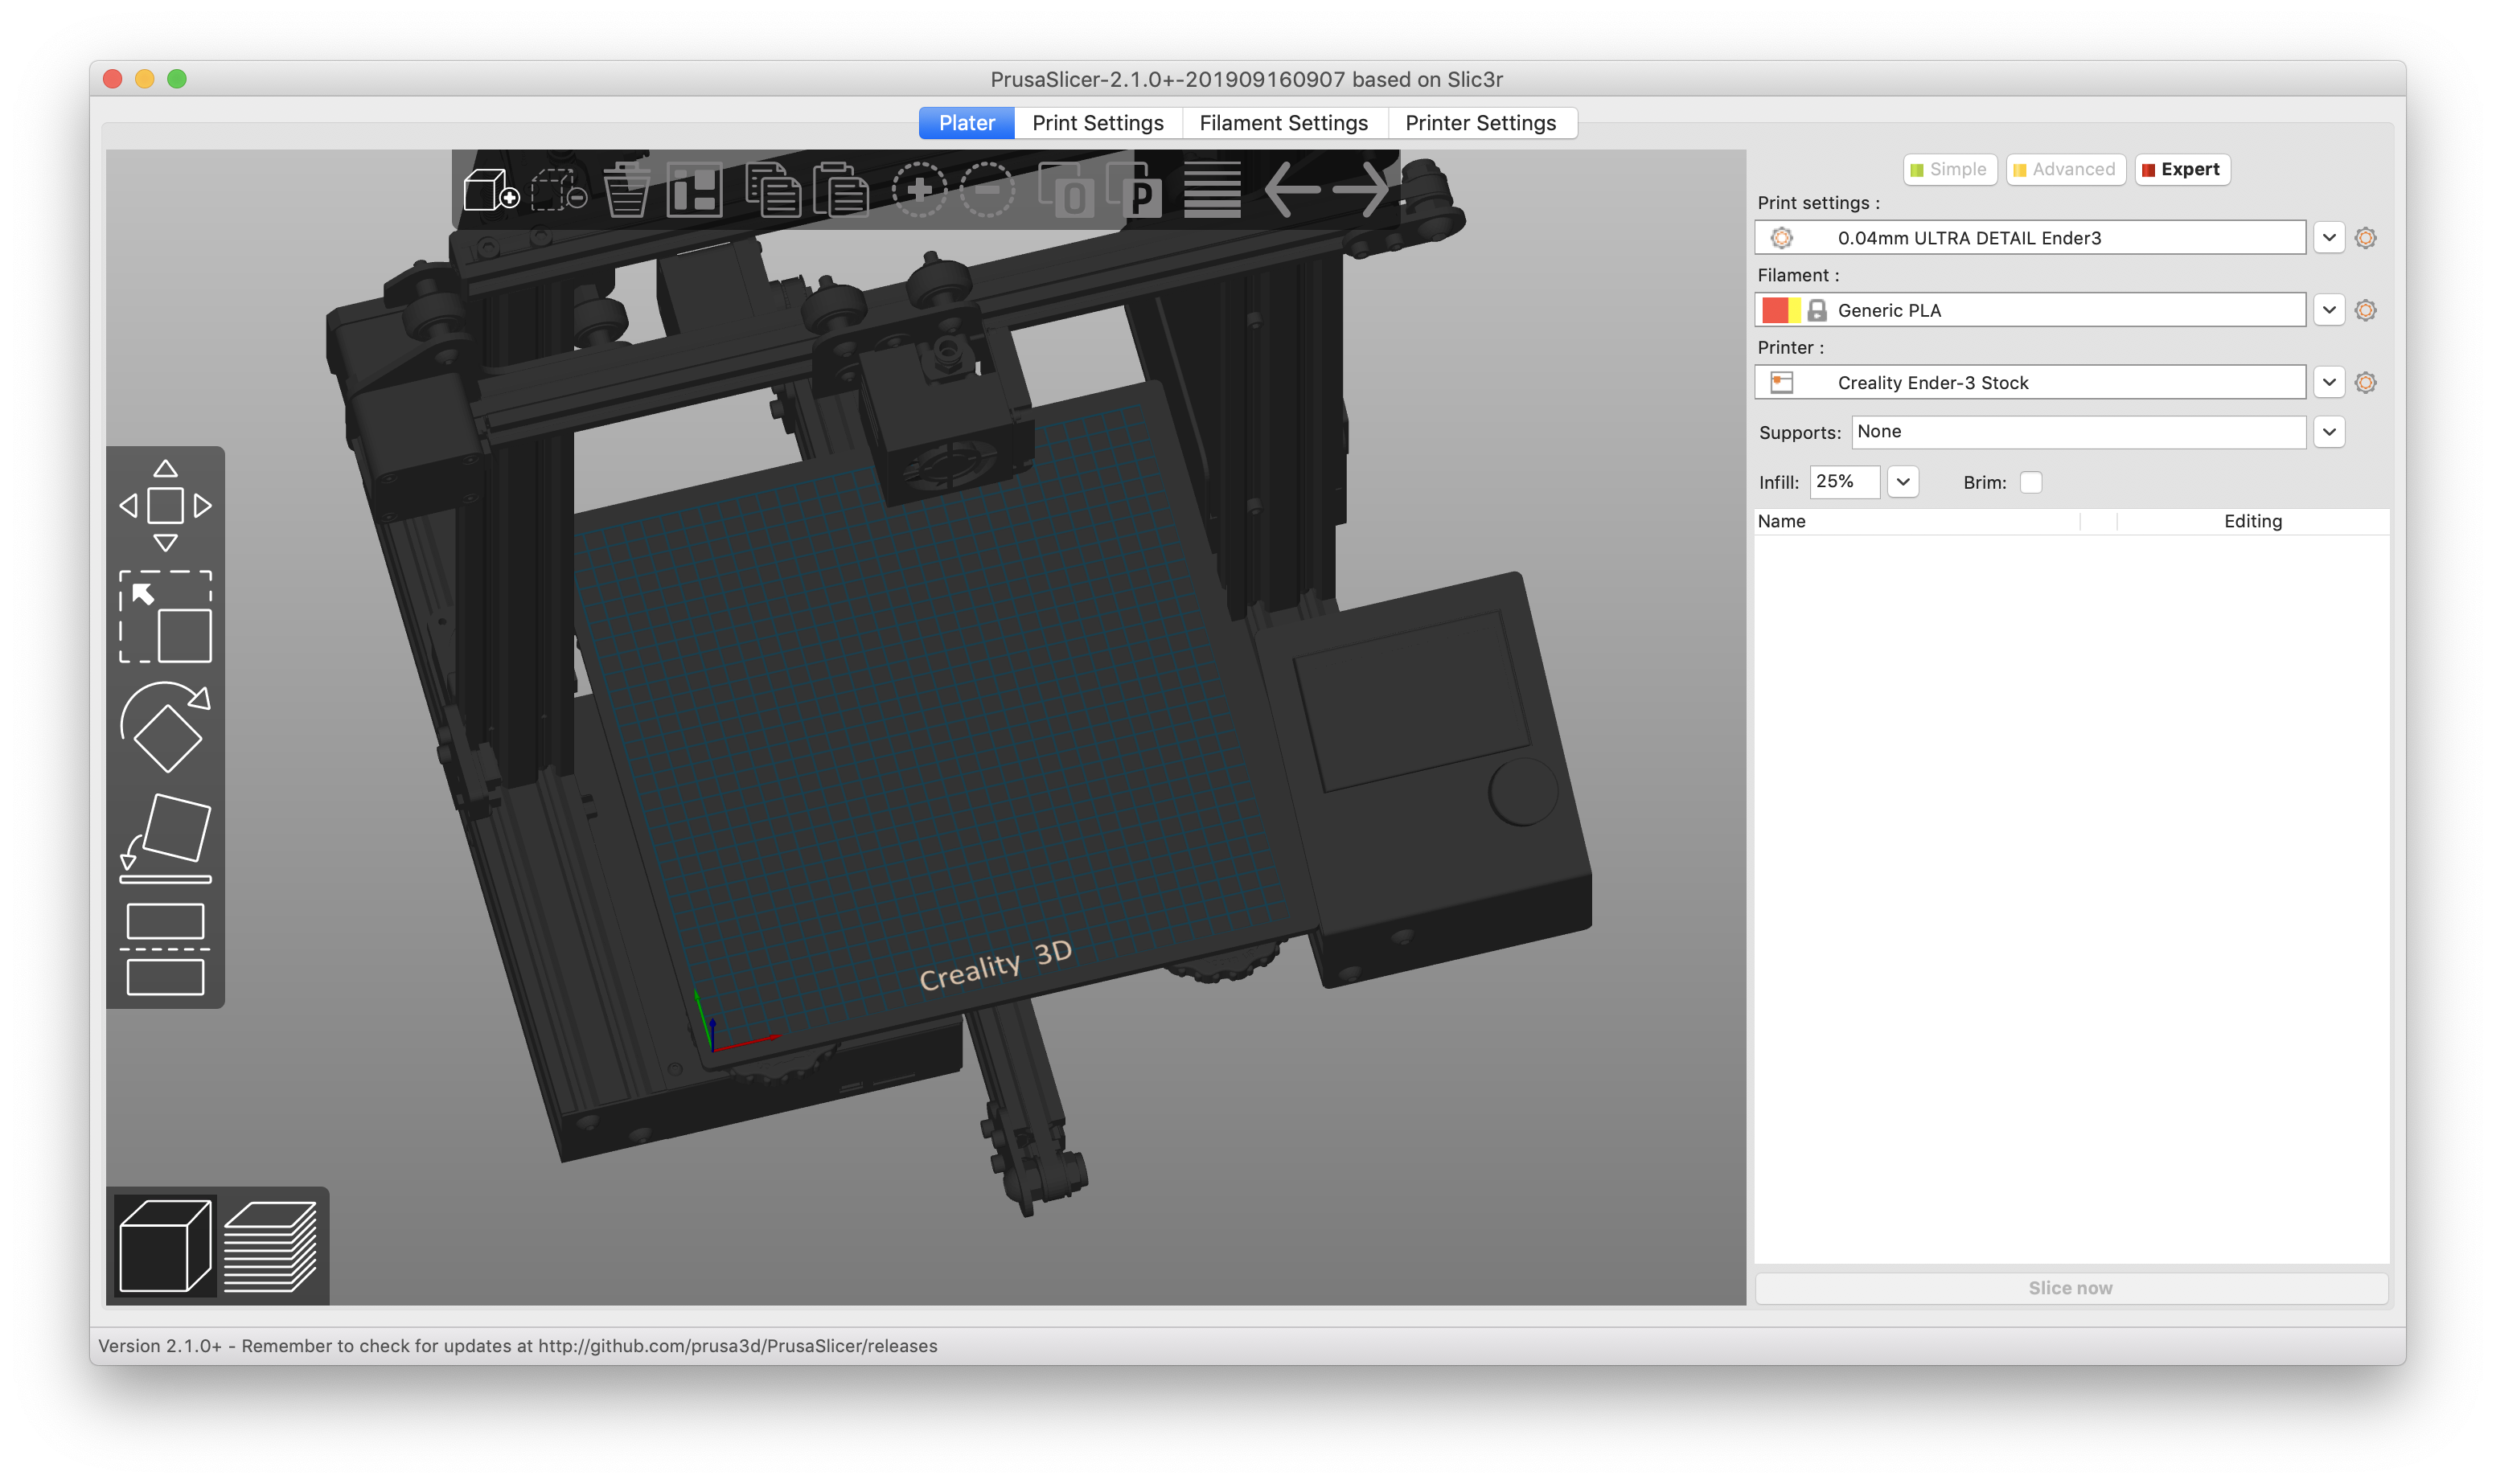Select the Move gizmo tool
Image resolution: width=2496 pixels, height=1484 pixels.
(165, 505)
